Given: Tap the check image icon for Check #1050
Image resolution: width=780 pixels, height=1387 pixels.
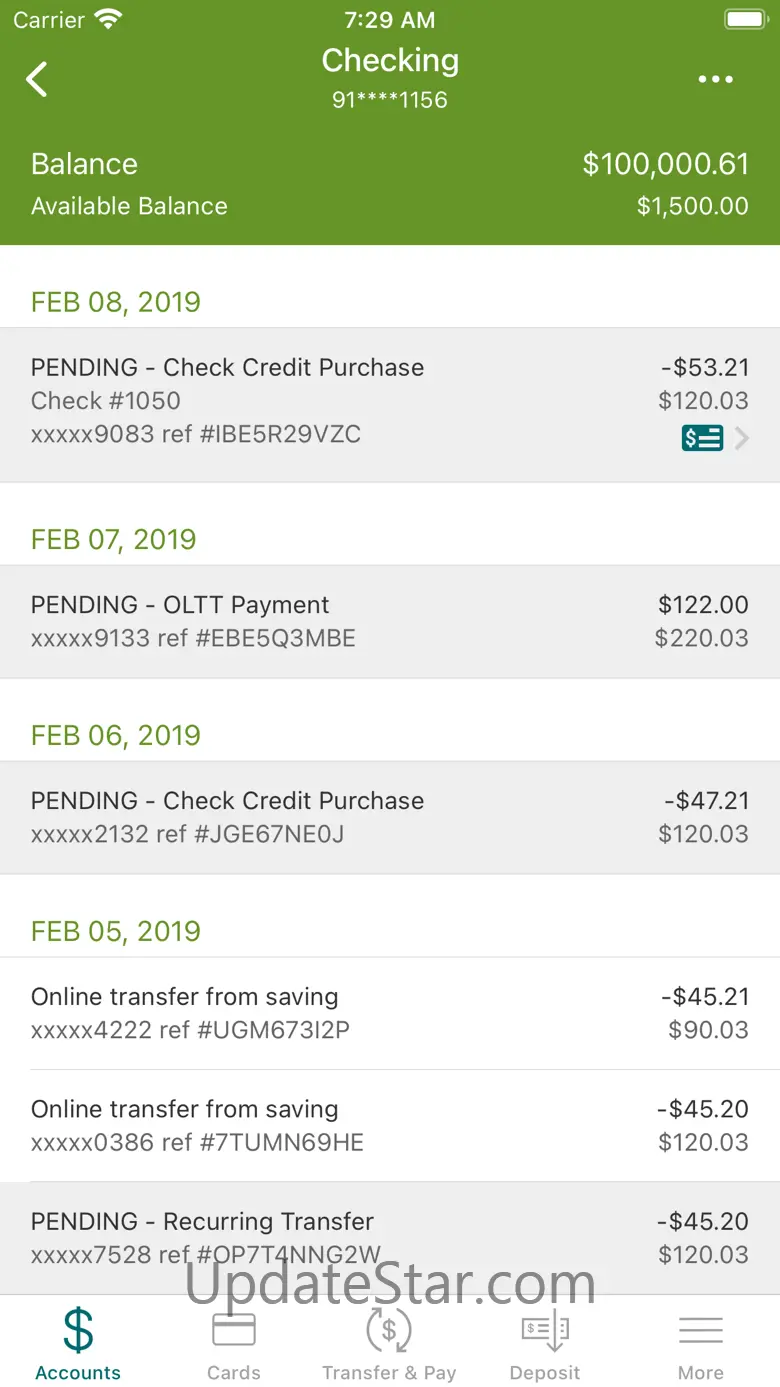Looking at the screenshot, I should (702, 438).
